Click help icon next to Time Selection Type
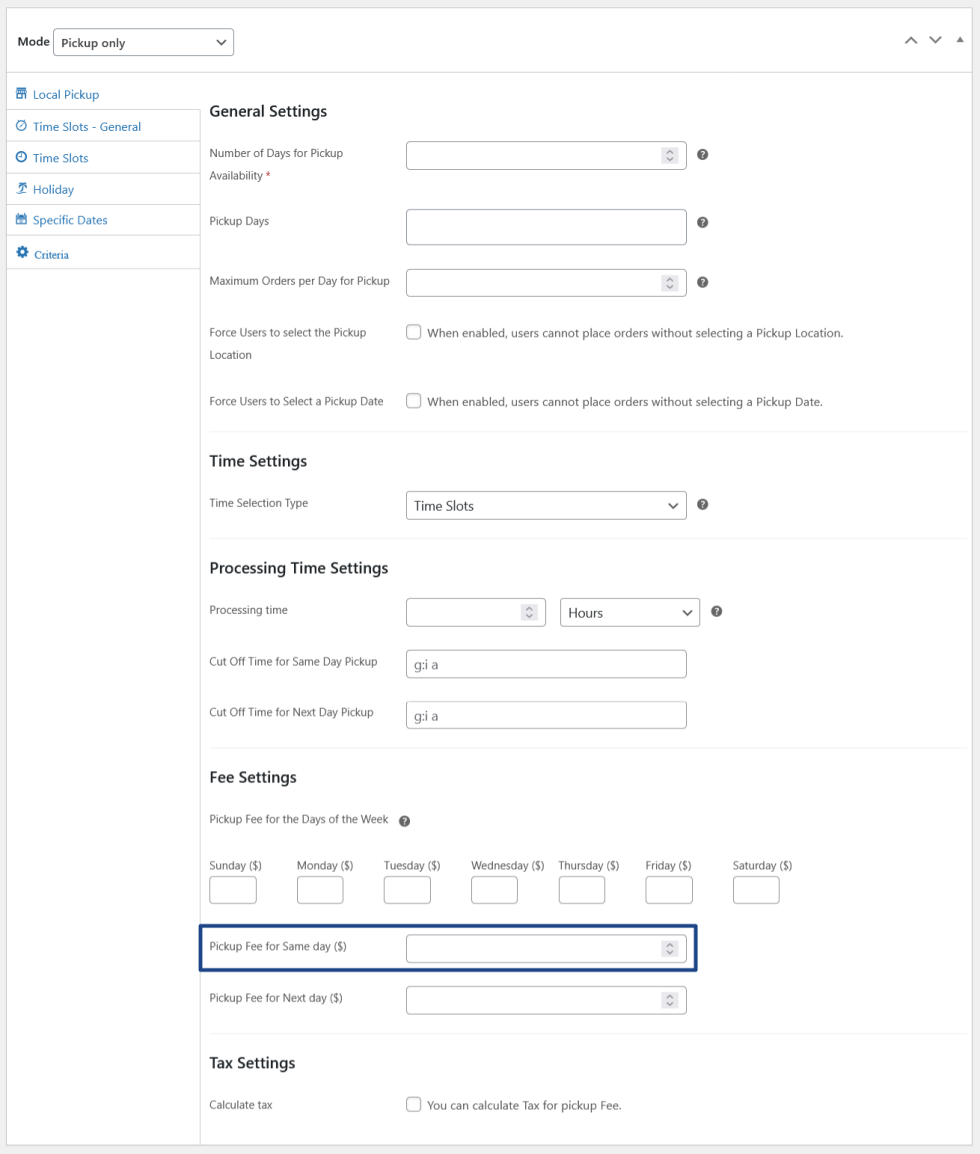 [702, 504]
